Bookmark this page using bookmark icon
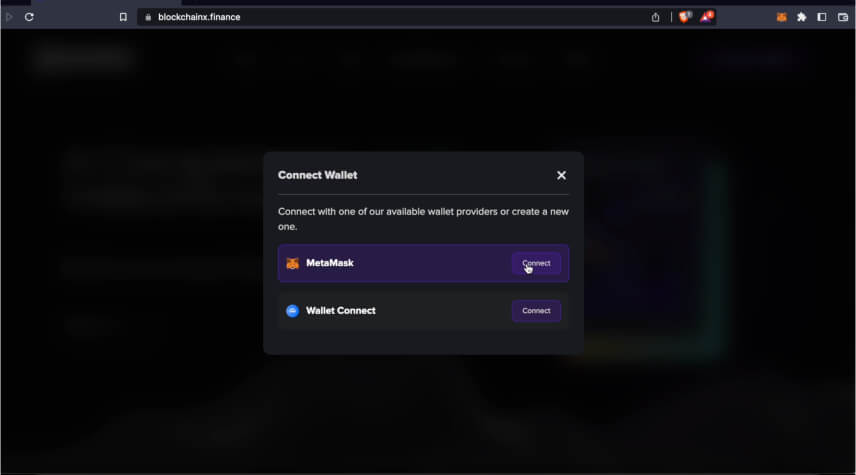This screenshot has width=856, height=475. [123, 17]
